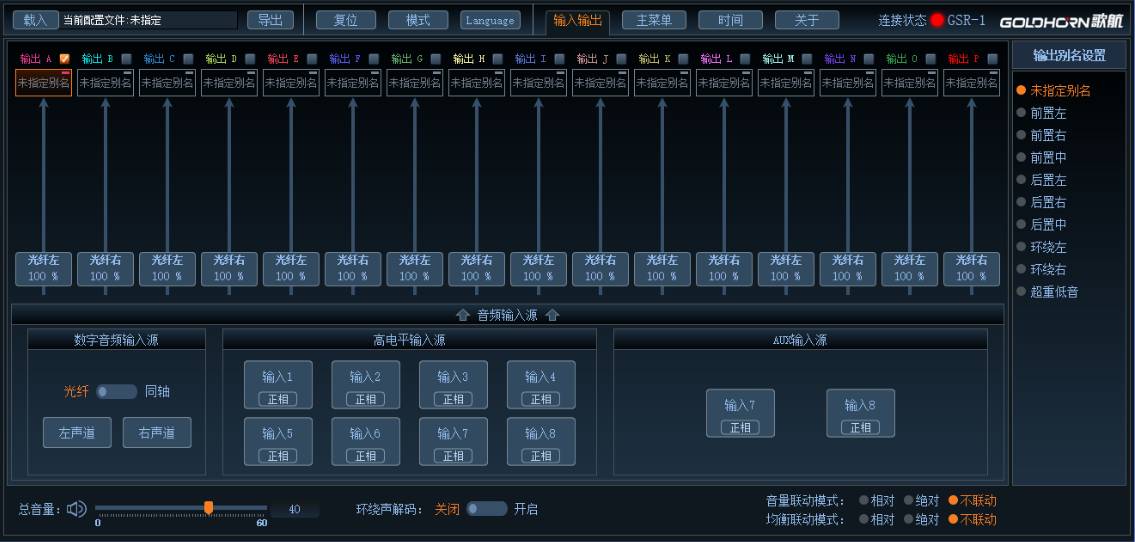Click the 载入 load button
Image resolution: width=1135 pixels, height=542 pixels.
click(x=35, y=20)
